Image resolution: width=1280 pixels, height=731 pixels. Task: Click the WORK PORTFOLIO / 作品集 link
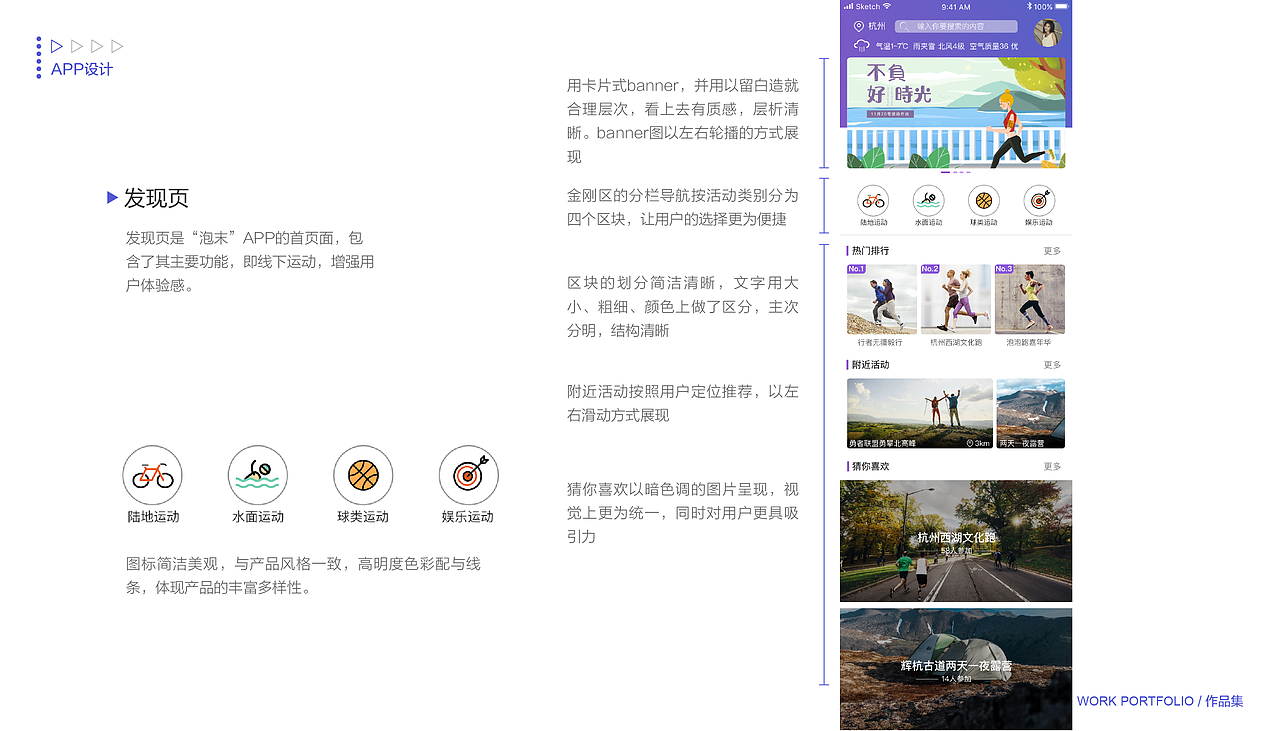[1159, 701]
